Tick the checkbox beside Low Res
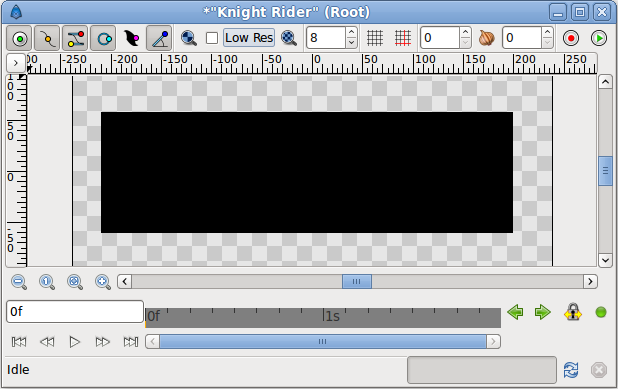The height and width of the screenshot is (389, 618). 212,38
